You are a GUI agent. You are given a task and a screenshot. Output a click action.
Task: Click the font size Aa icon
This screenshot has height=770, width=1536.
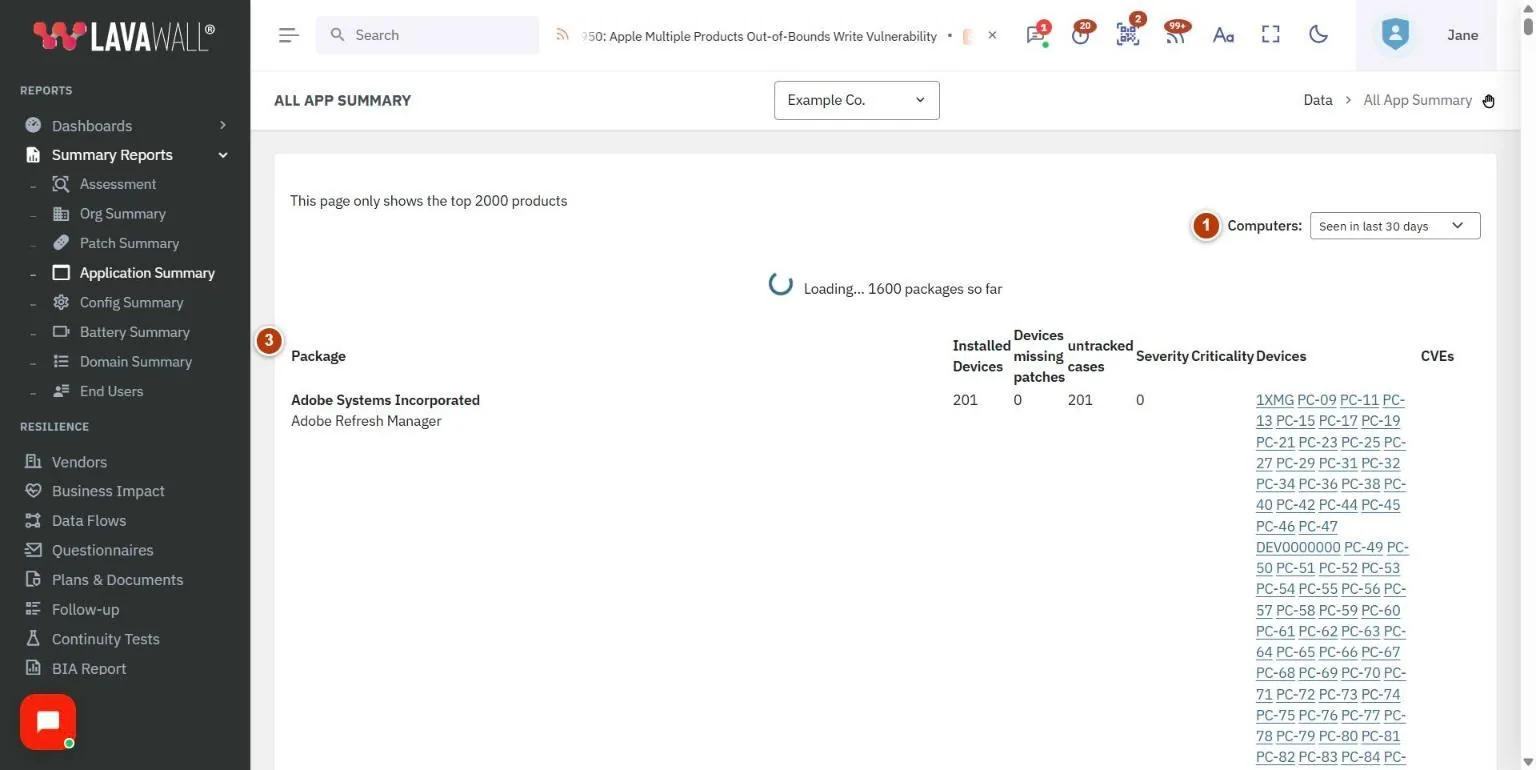pos(1223,35)
